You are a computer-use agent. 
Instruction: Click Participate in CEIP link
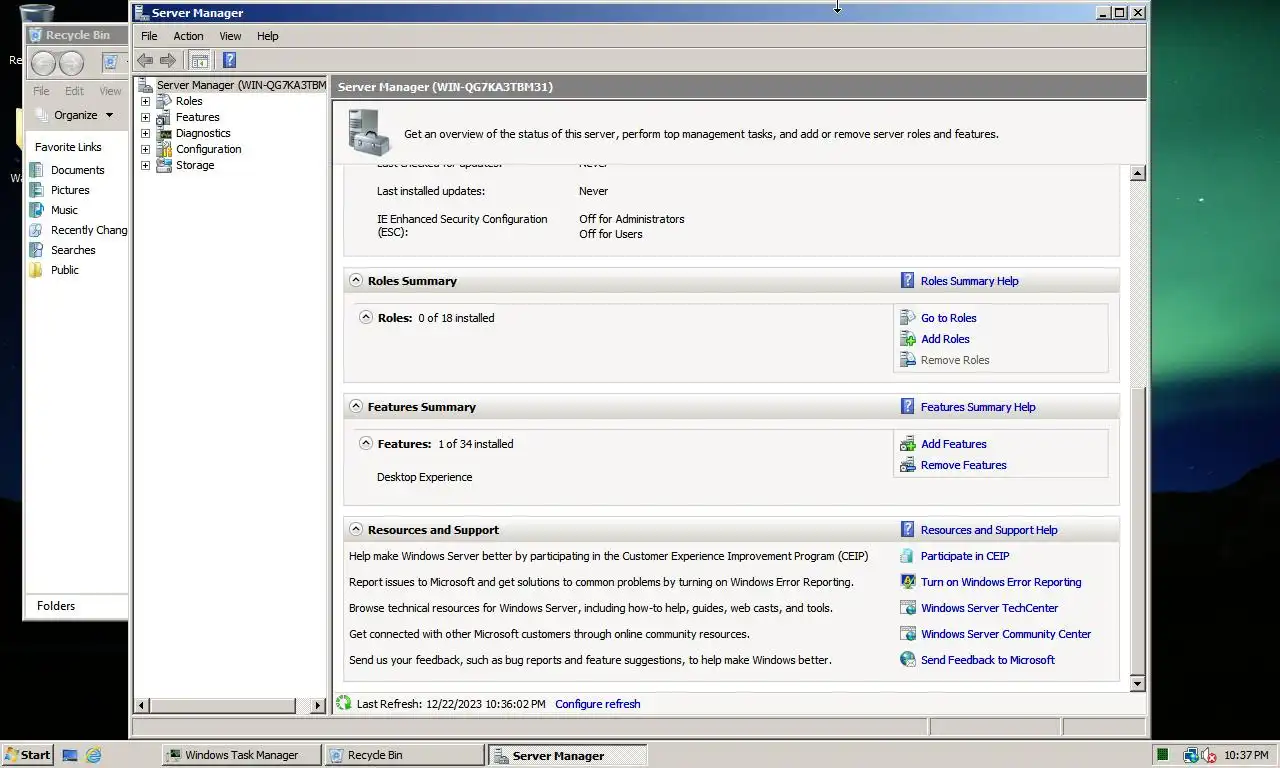click(965, 556)
